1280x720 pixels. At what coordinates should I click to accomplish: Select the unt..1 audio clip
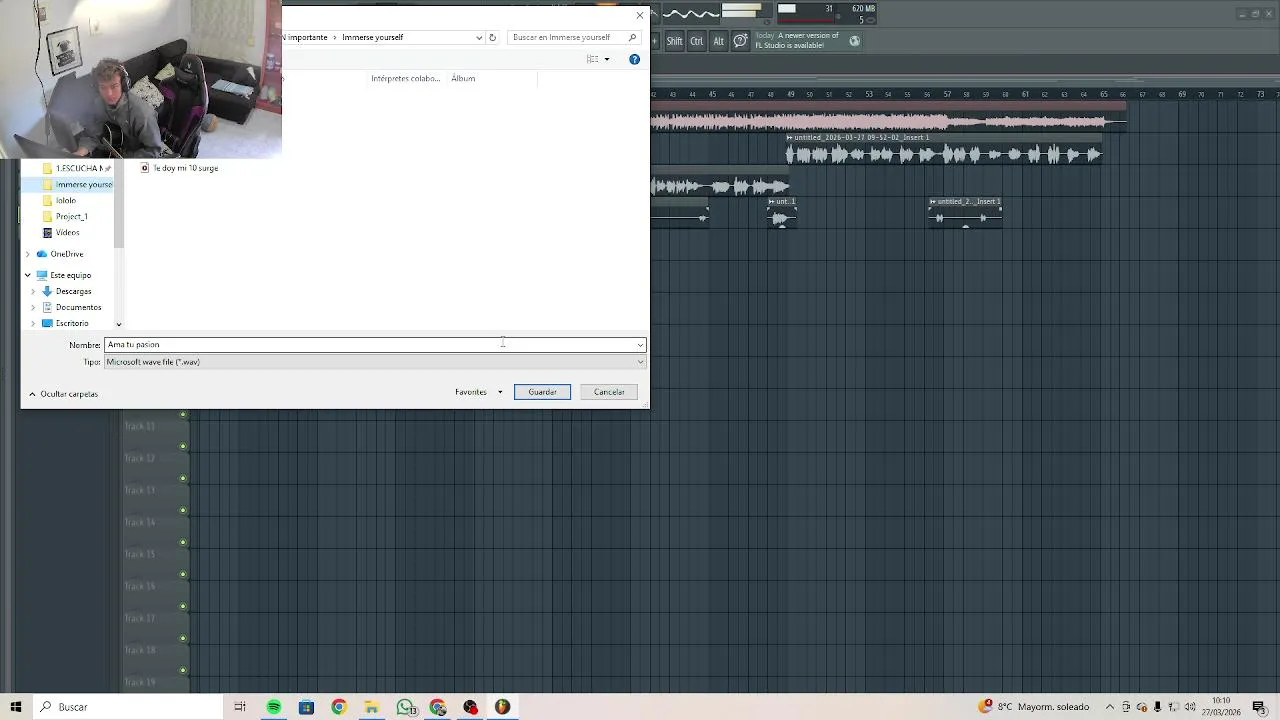782,213
